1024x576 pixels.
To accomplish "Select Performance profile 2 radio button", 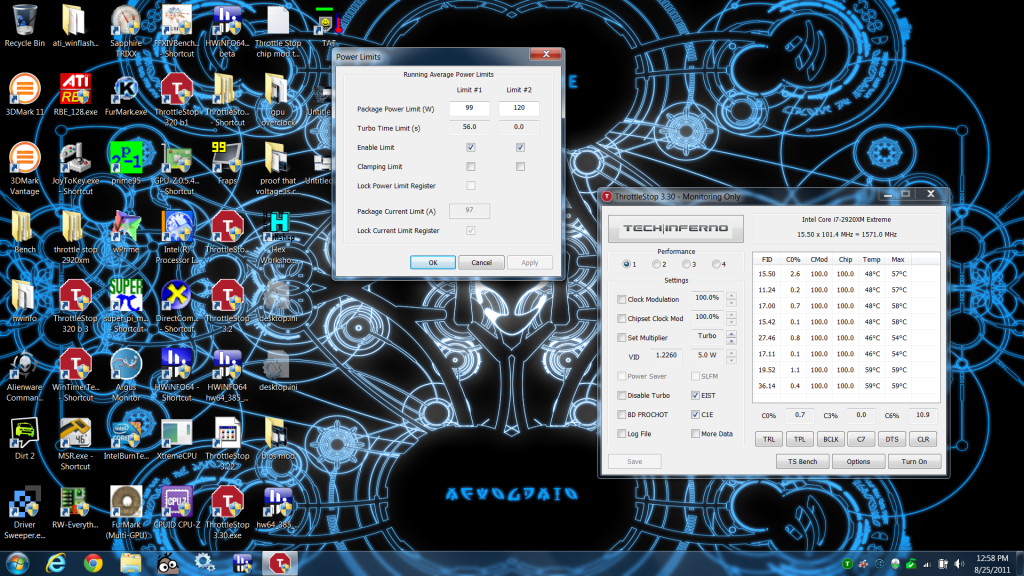I will tap(656, 264).
